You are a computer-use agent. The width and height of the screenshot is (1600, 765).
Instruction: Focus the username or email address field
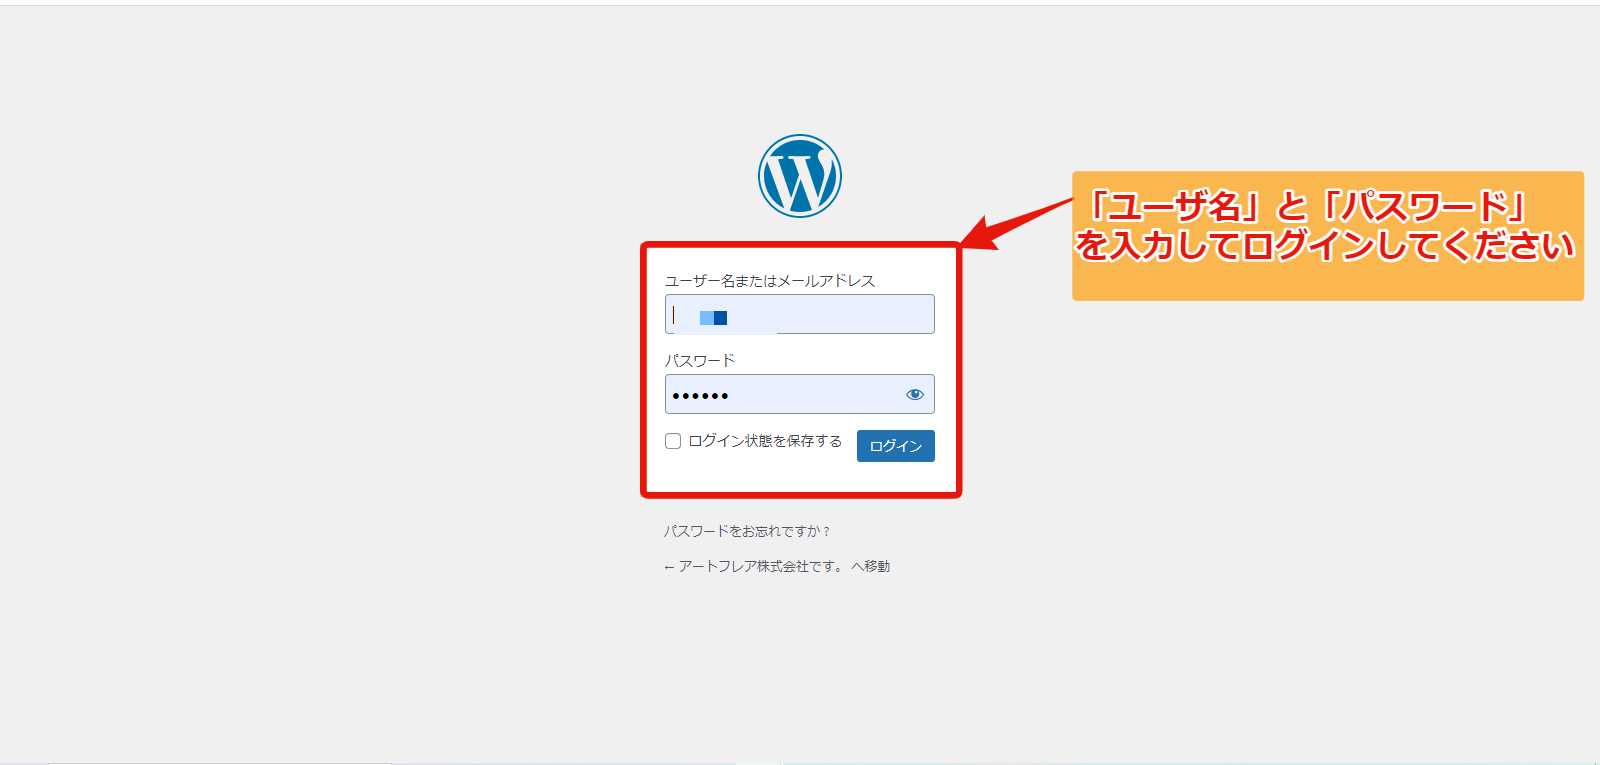click(800, 314)
